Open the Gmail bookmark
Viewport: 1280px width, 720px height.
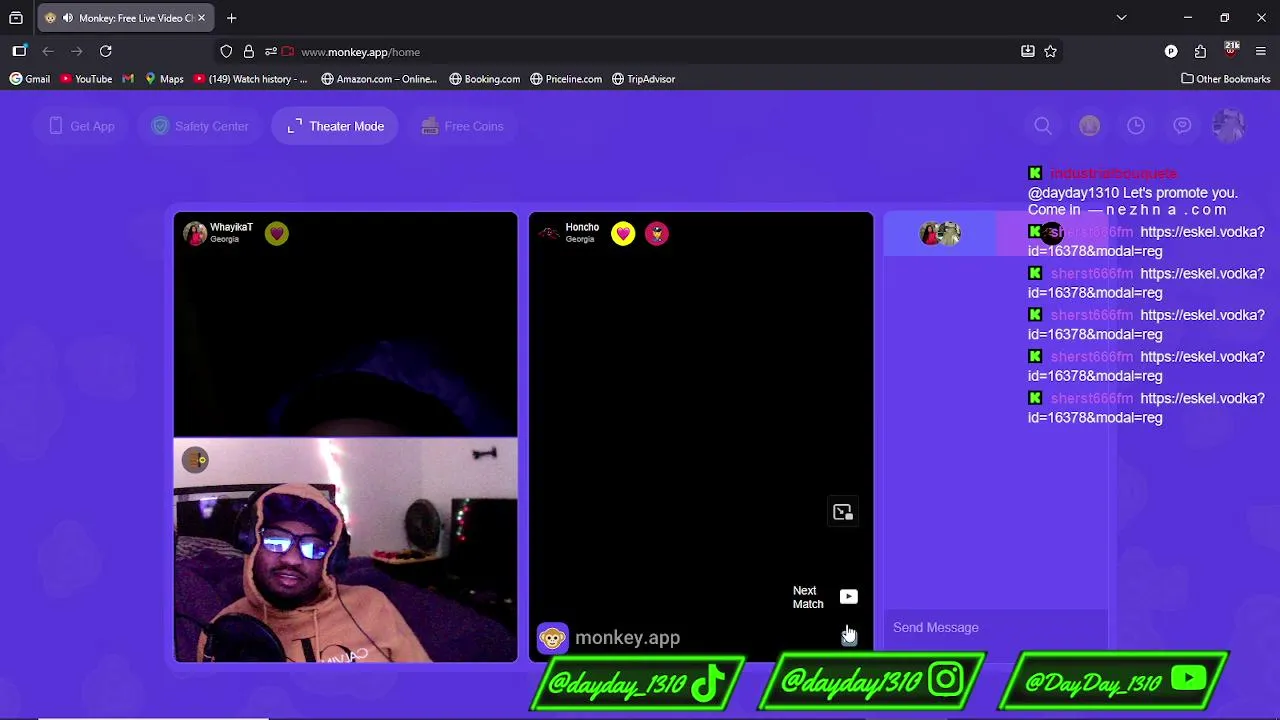click(30, 79)
